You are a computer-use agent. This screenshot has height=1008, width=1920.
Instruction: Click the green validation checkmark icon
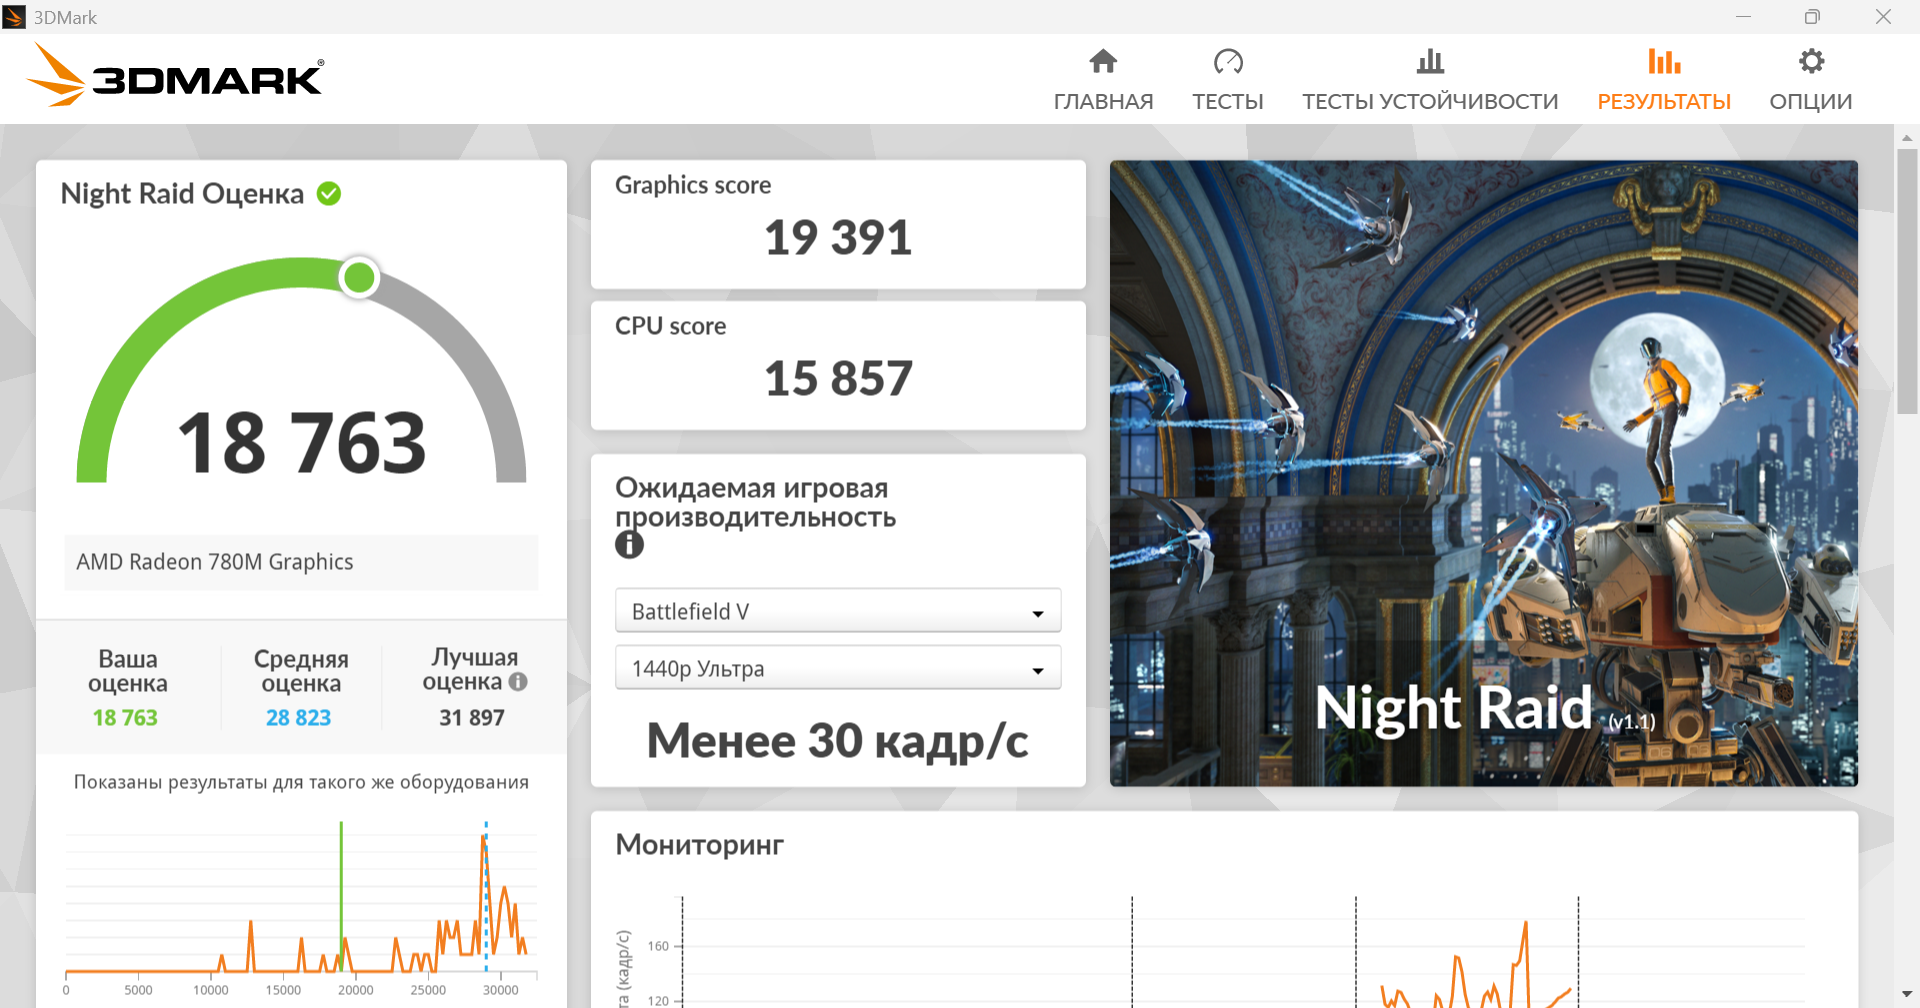point(329,193)
